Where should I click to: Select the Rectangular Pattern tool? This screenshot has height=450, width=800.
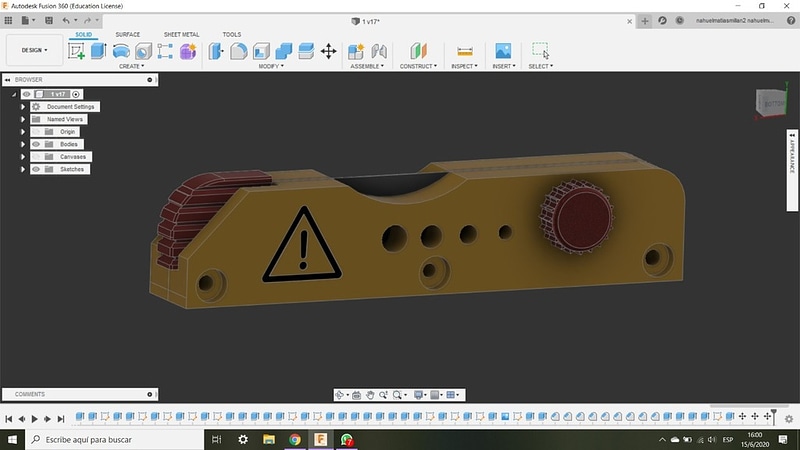(165, 51)
